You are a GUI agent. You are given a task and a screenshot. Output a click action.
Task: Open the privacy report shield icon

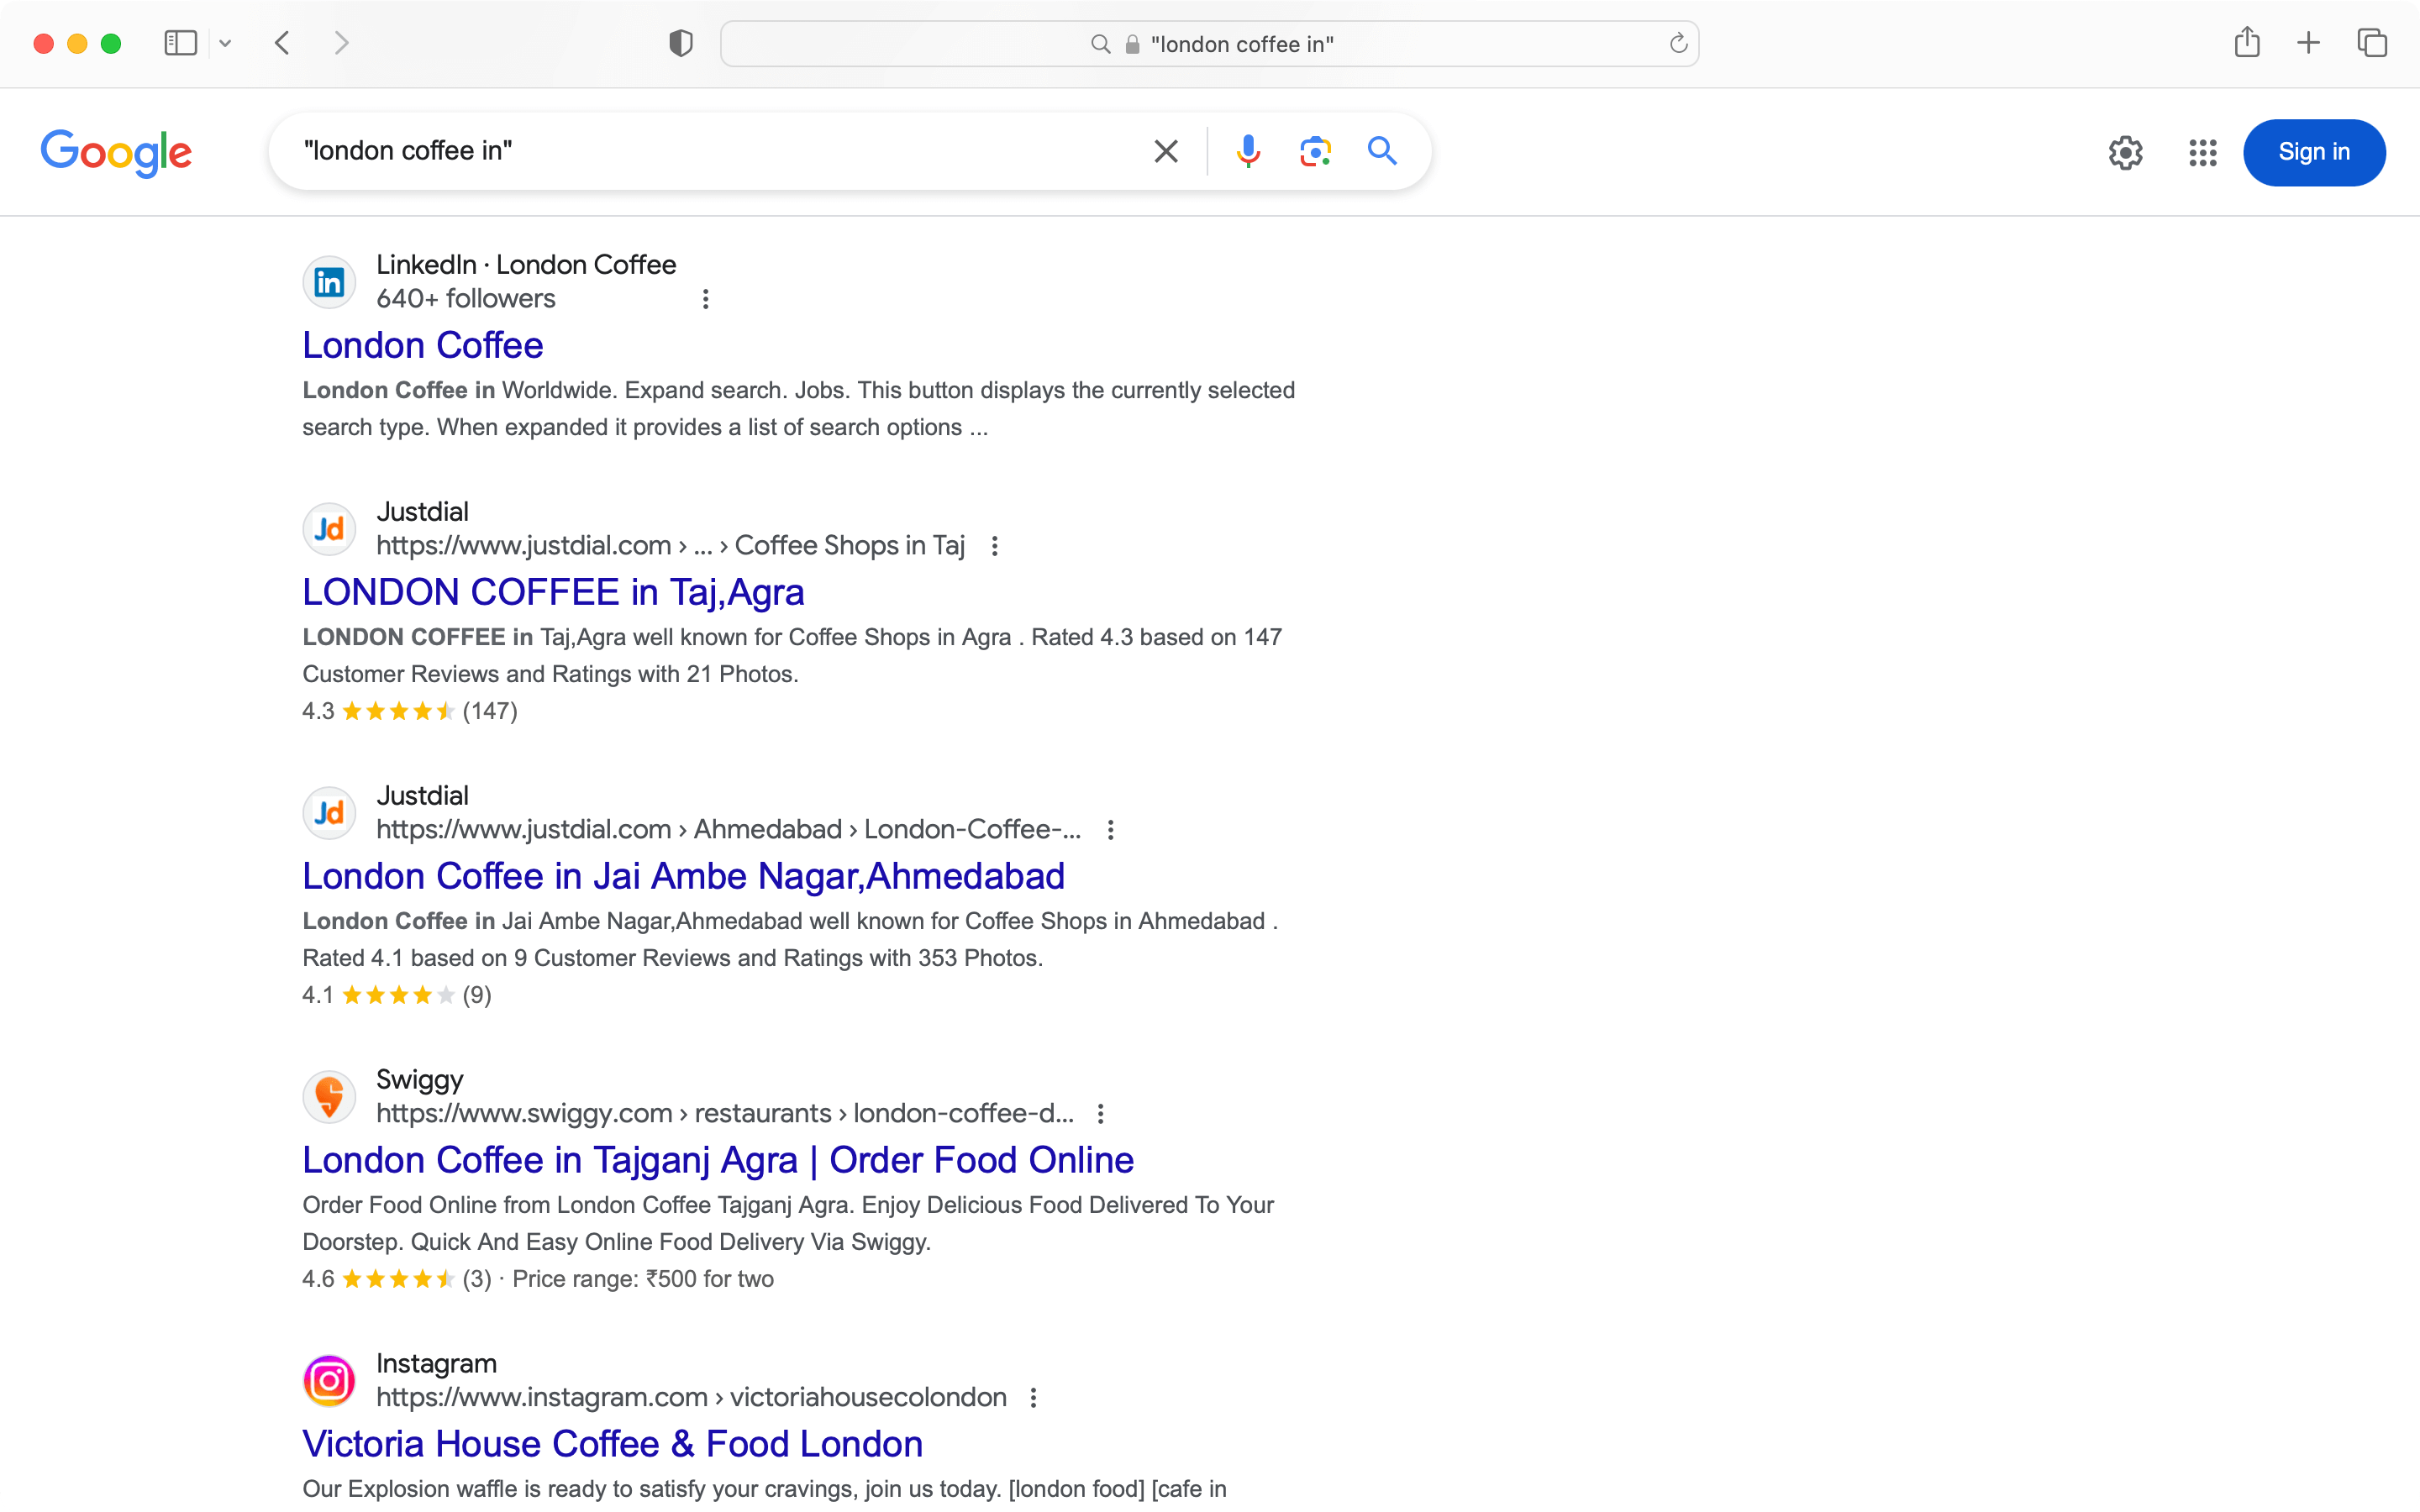point(681,43)
